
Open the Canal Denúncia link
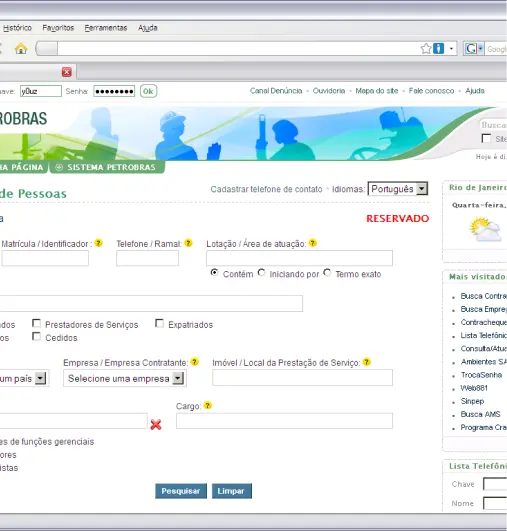click(276, 91)
